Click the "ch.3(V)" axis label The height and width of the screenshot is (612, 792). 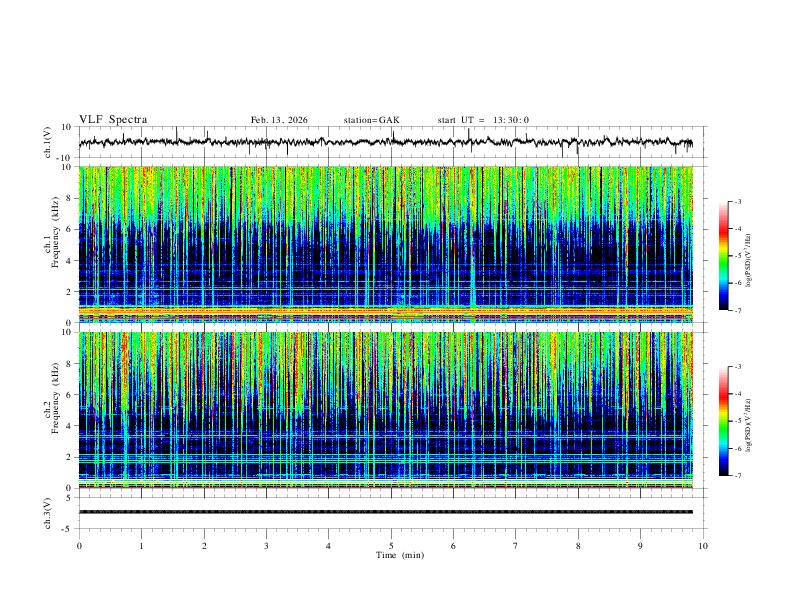pyautogui.click(x=47, y=513)
